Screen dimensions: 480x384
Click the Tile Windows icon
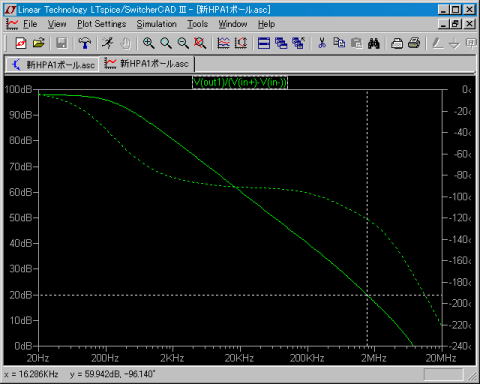[264, 43]
